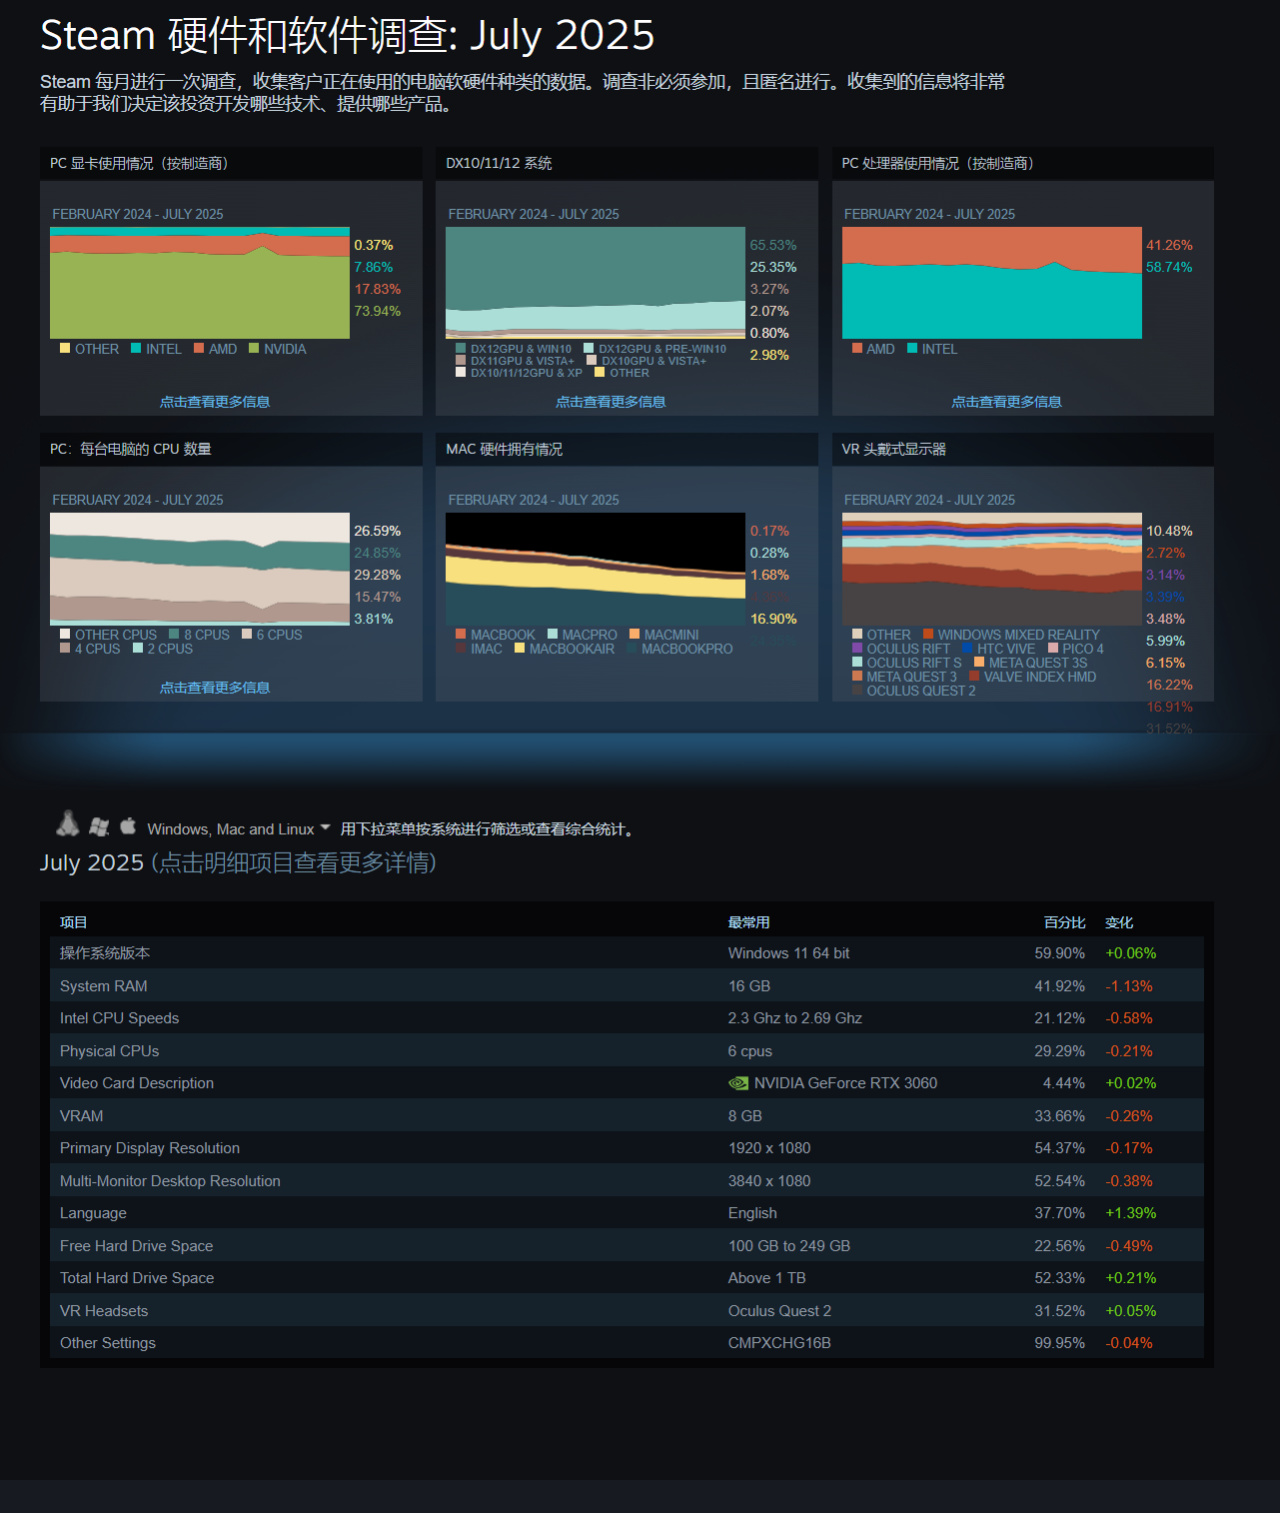Click the Windows platform icon
Screen dimensions: 1280x1513
coord(99,827)
